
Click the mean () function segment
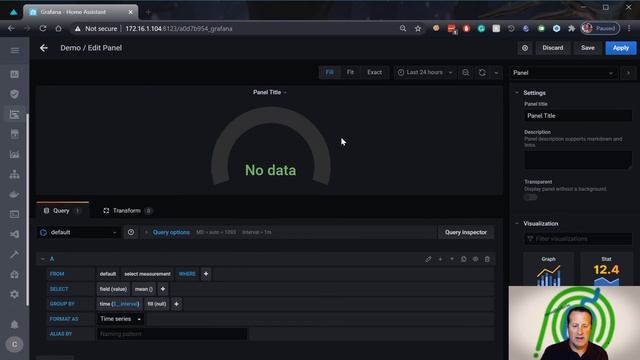click(144, 289)
